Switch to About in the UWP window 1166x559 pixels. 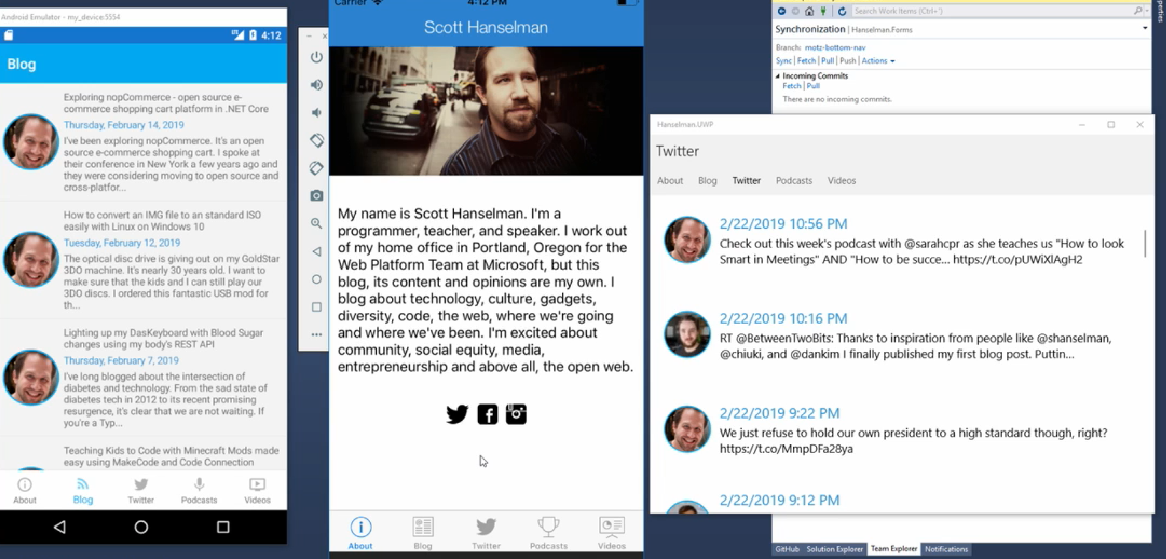tap(670, 181)
